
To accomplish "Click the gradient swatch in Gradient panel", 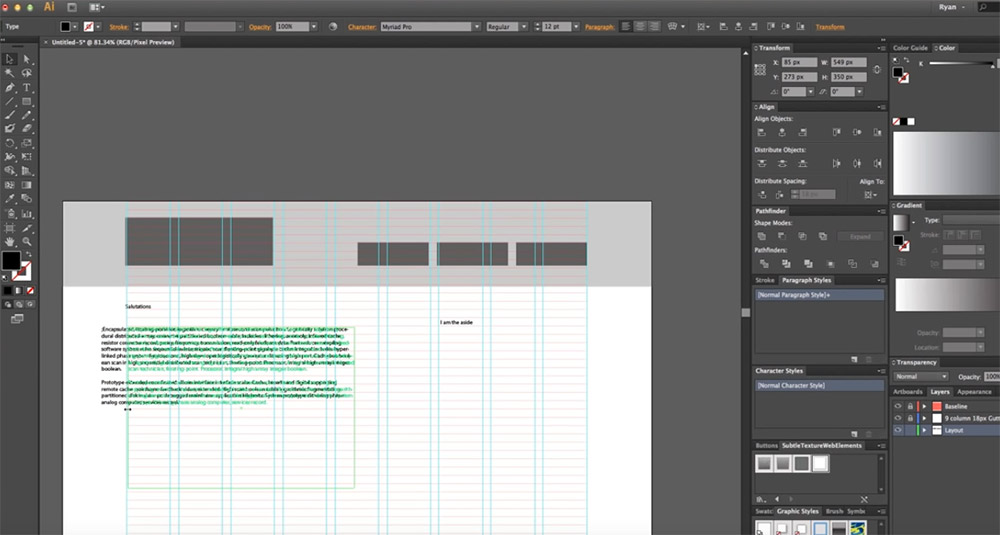I will click(x=900, y=222).
